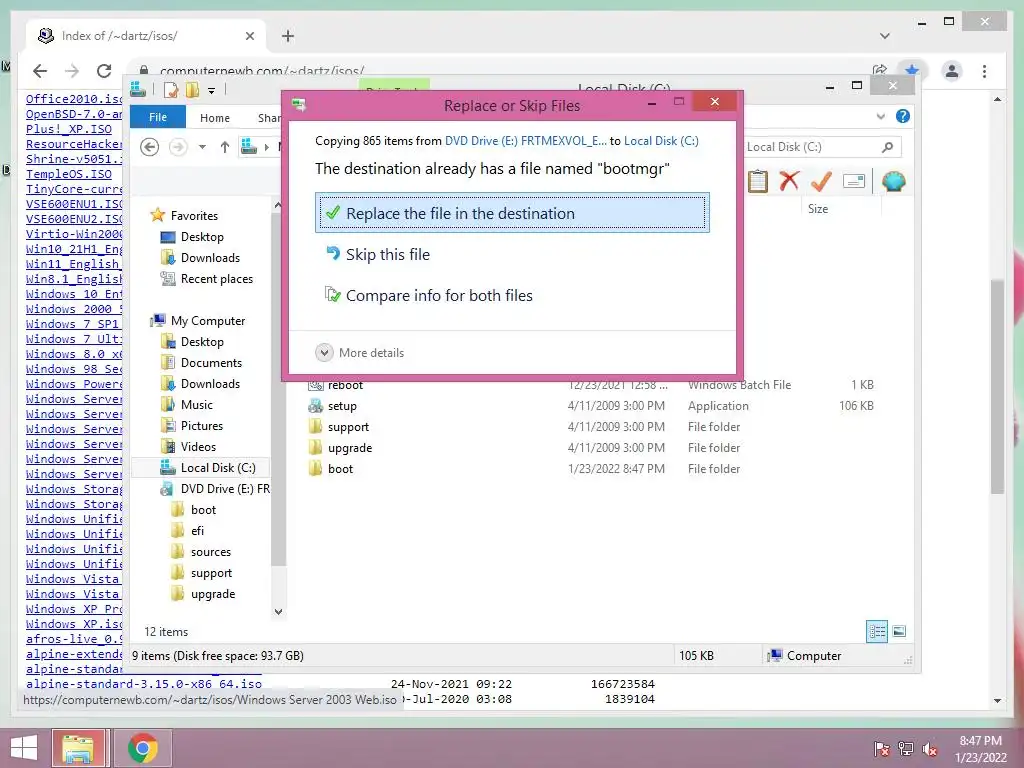The image size is (1024, 768).
Task: Open Windows Start button
Action: [24, 748]
